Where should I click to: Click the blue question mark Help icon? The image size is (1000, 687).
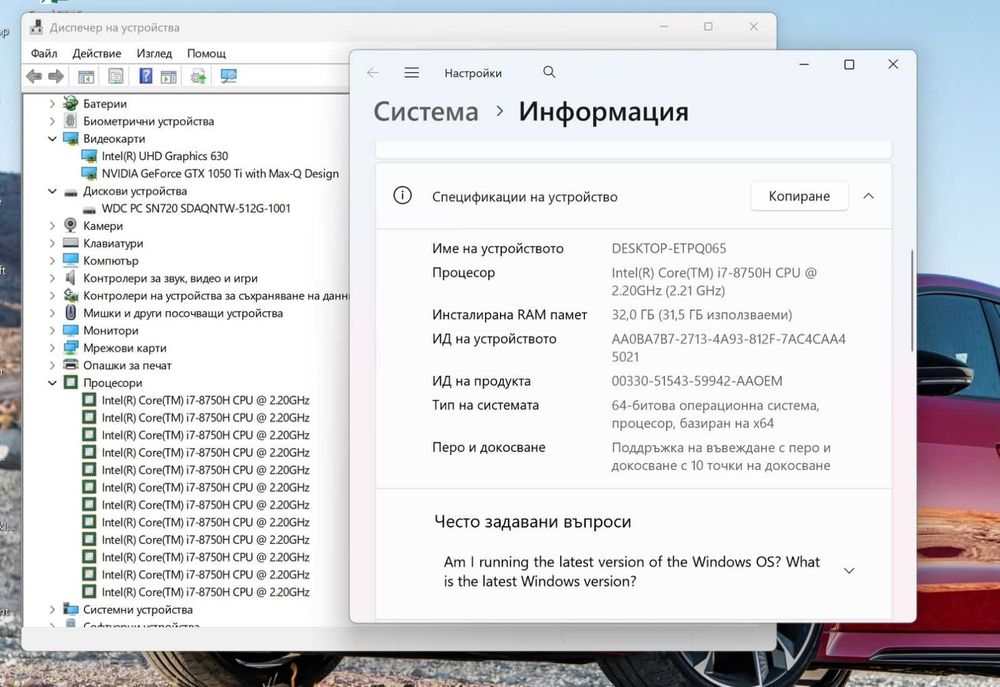pyautogui.click(x=145, y=76)
